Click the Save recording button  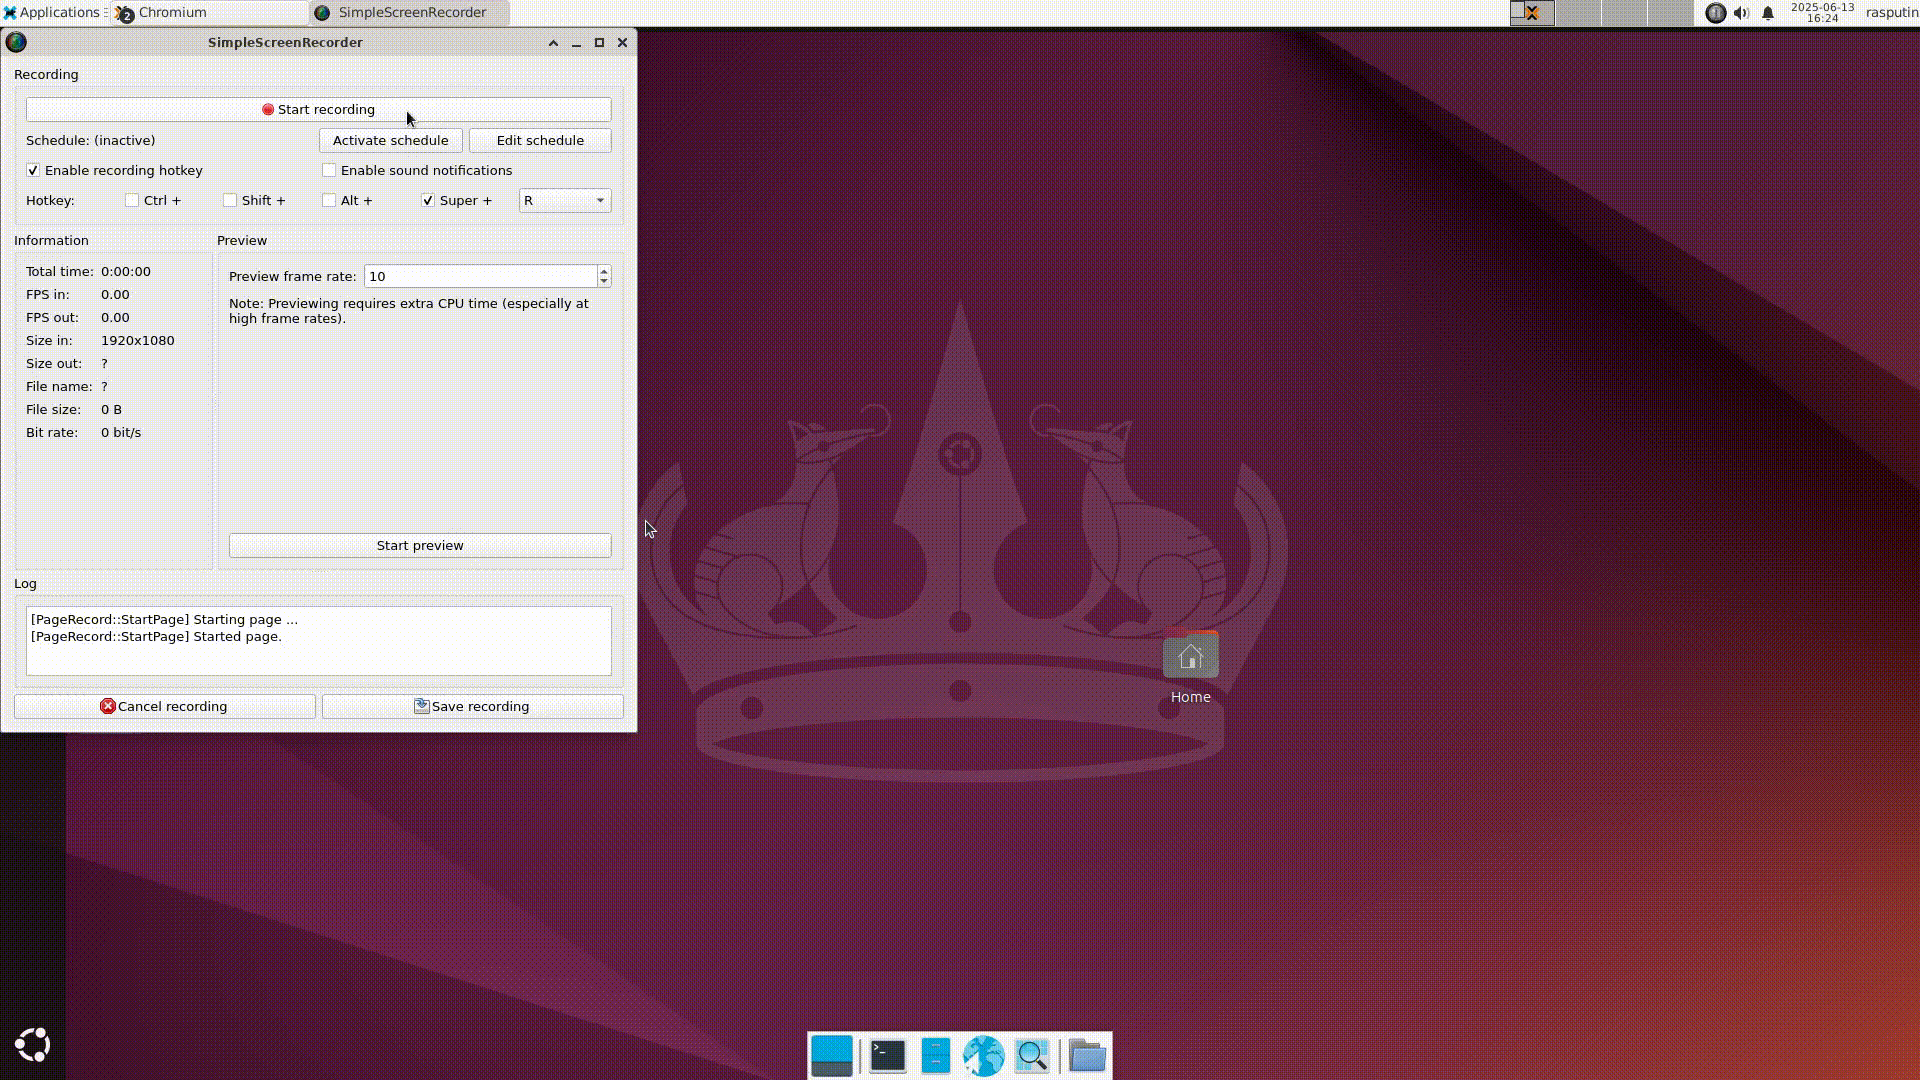pos(472,707)
